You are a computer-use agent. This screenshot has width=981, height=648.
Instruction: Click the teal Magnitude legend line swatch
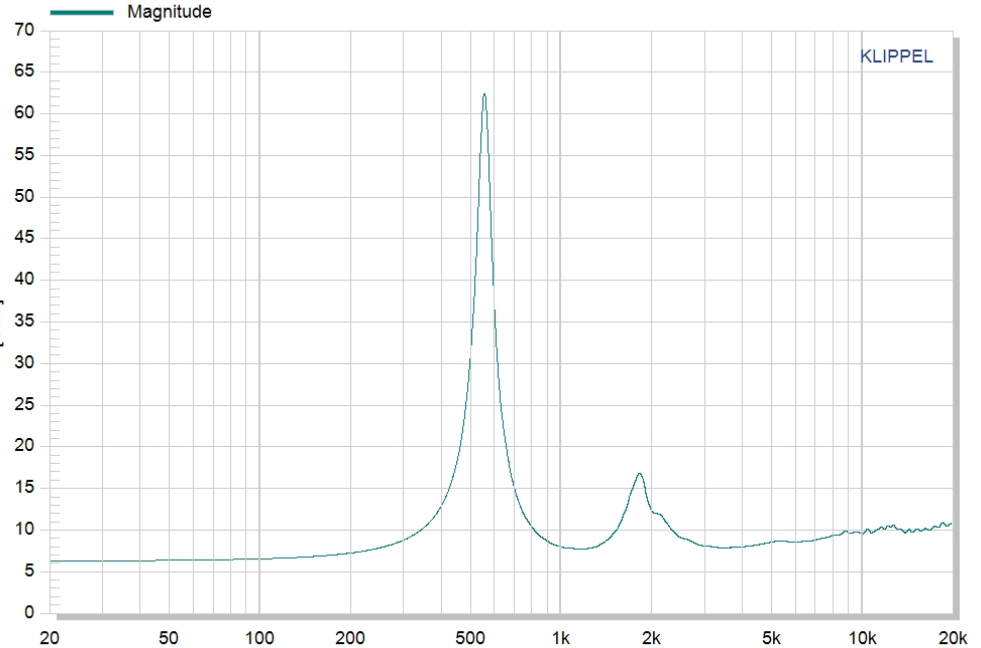(x=81, y=12)
